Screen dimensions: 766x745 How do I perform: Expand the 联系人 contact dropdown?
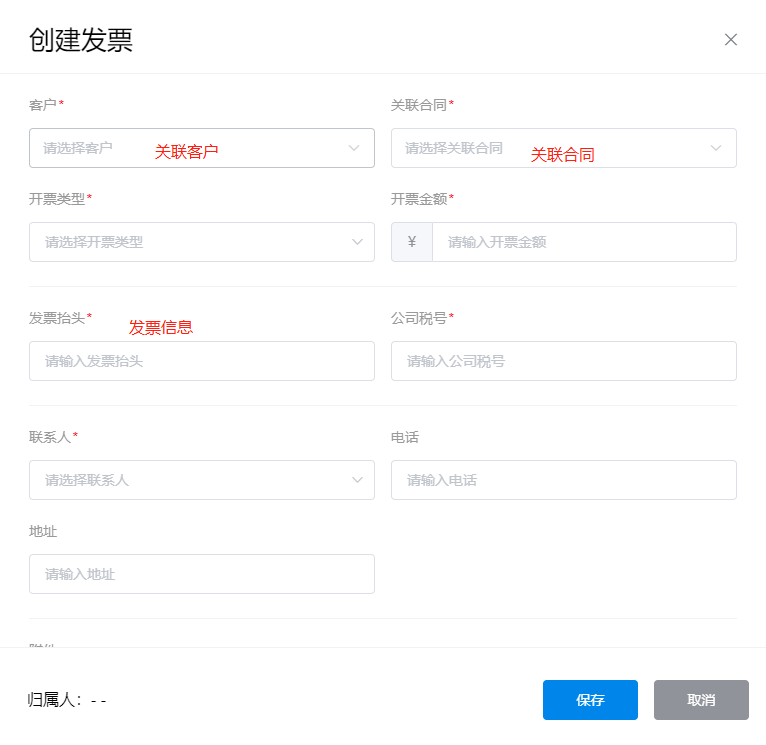click(x=190, y=480)
